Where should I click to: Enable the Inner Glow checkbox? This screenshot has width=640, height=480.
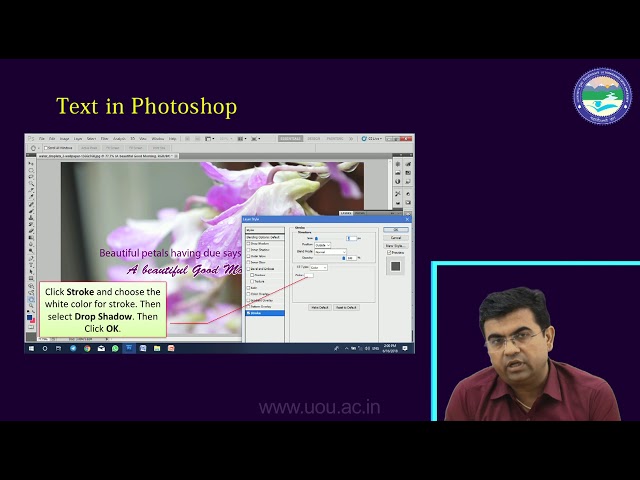click(248, 262)
